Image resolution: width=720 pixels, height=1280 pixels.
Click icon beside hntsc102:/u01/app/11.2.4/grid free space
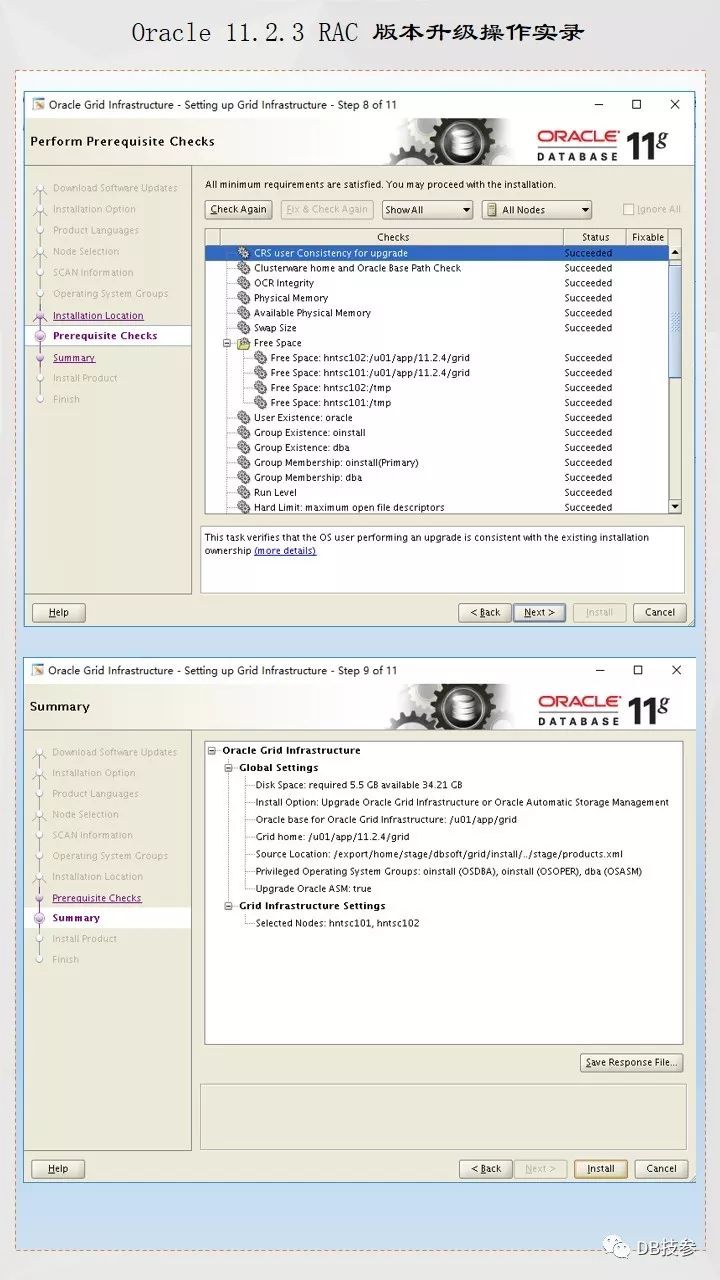[260, 358]
